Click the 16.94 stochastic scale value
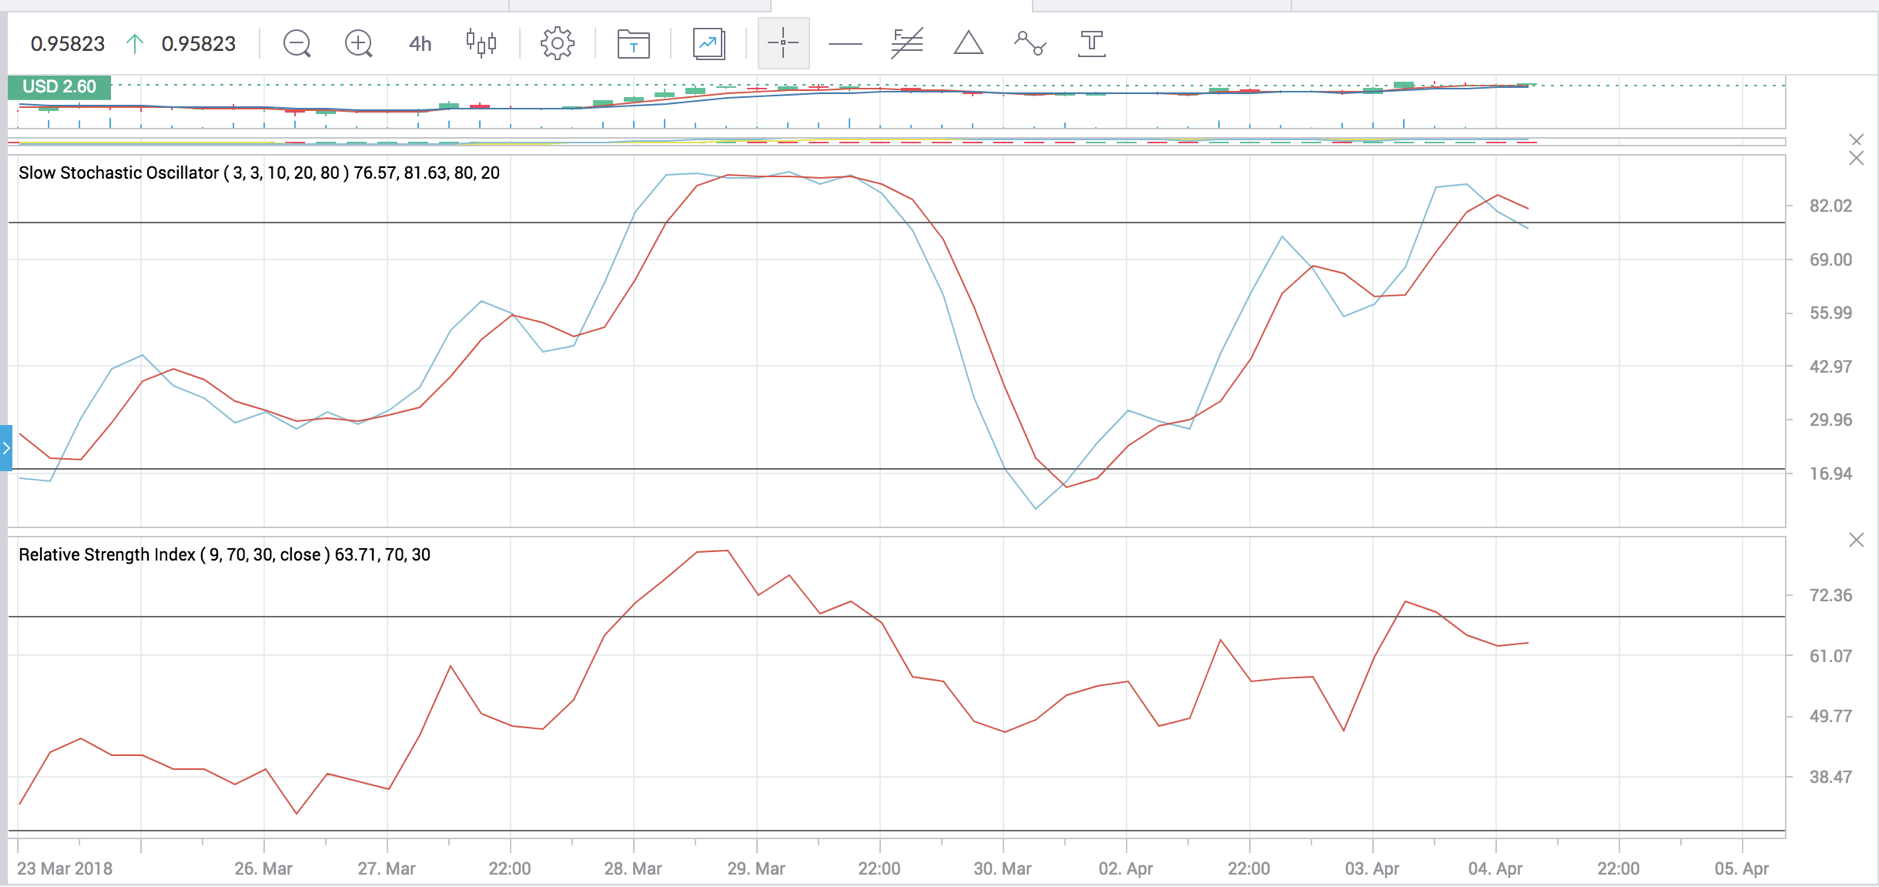 [x=1831, y=474]
